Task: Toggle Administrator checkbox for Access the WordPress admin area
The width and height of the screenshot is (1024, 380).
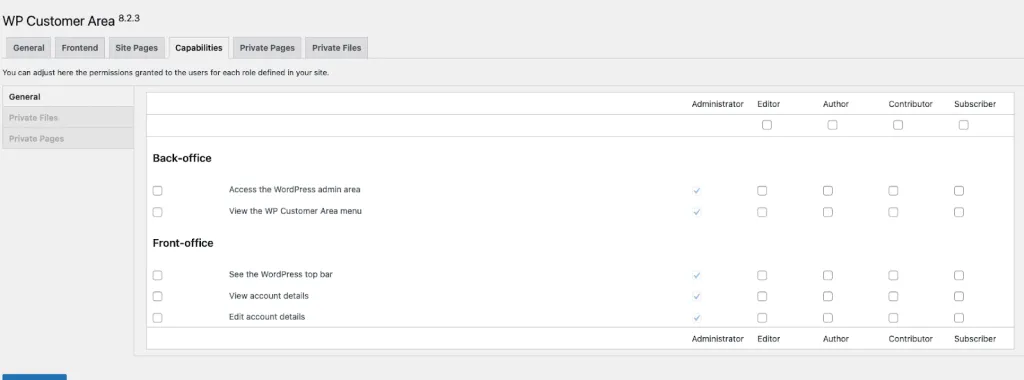Action: coord(697,191)
